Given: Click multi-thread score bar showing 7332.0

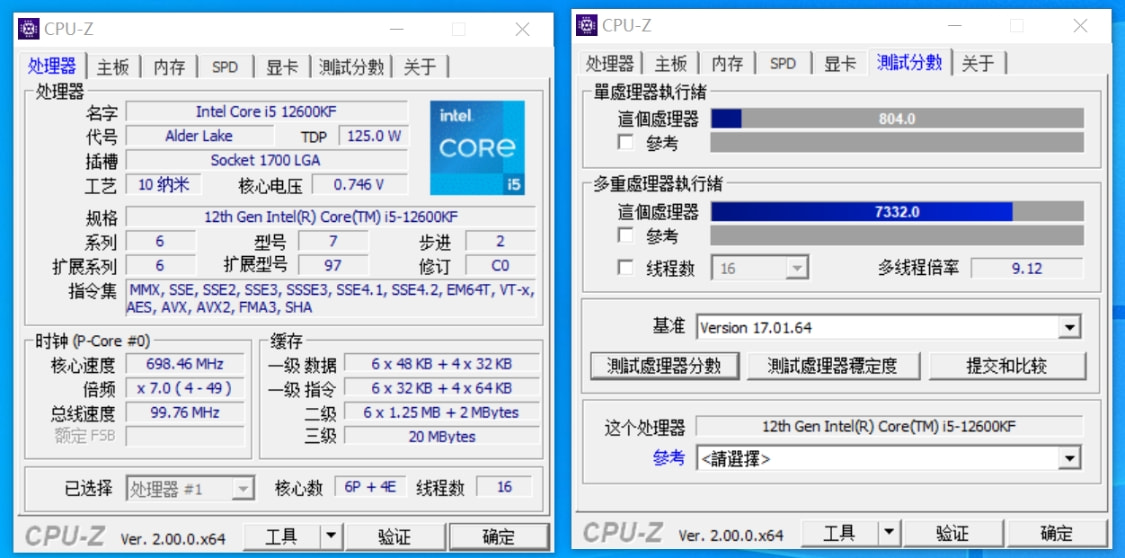Looking at the screenshot, I should [x=897, y=212].
